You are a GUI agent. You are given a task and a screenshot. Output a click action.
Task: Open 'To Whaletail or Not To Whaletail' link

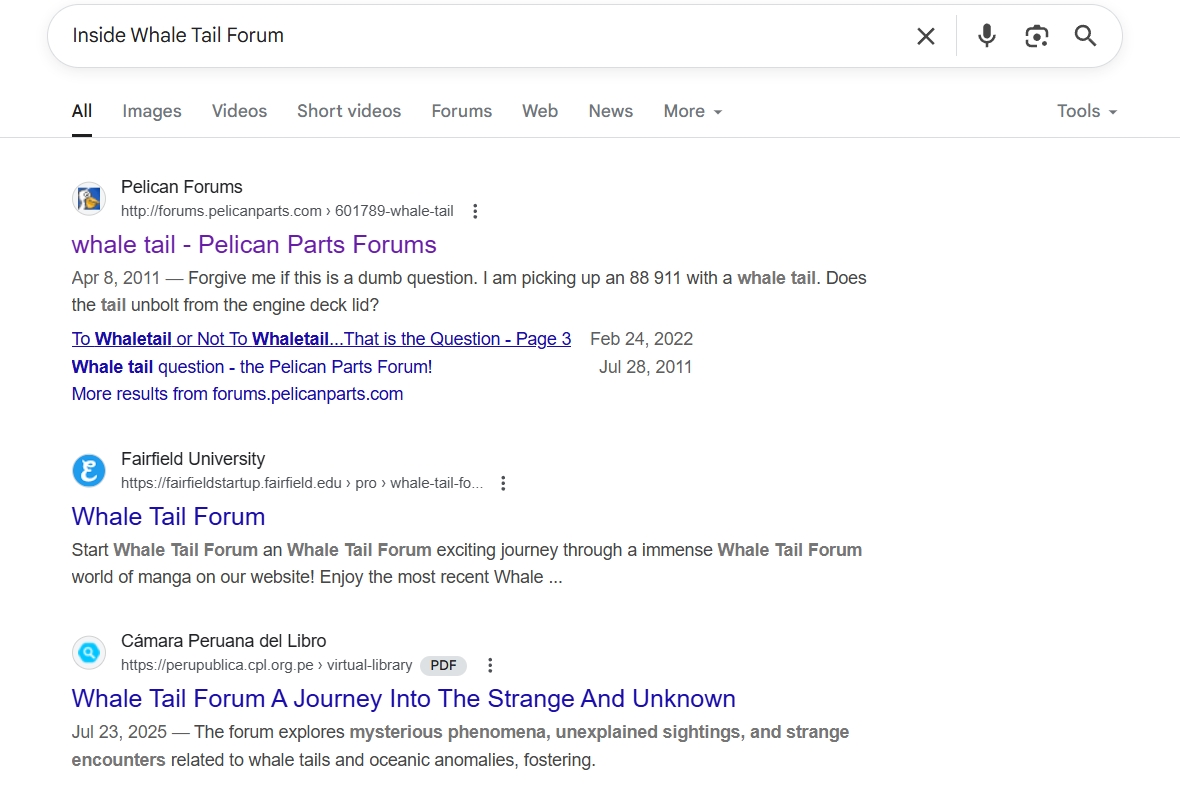[321, 339]
